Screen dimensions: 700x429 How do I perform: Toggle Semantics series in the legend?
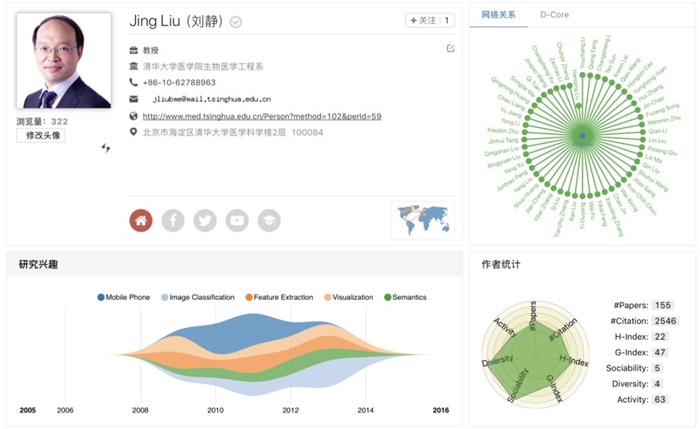coord(404,297)
